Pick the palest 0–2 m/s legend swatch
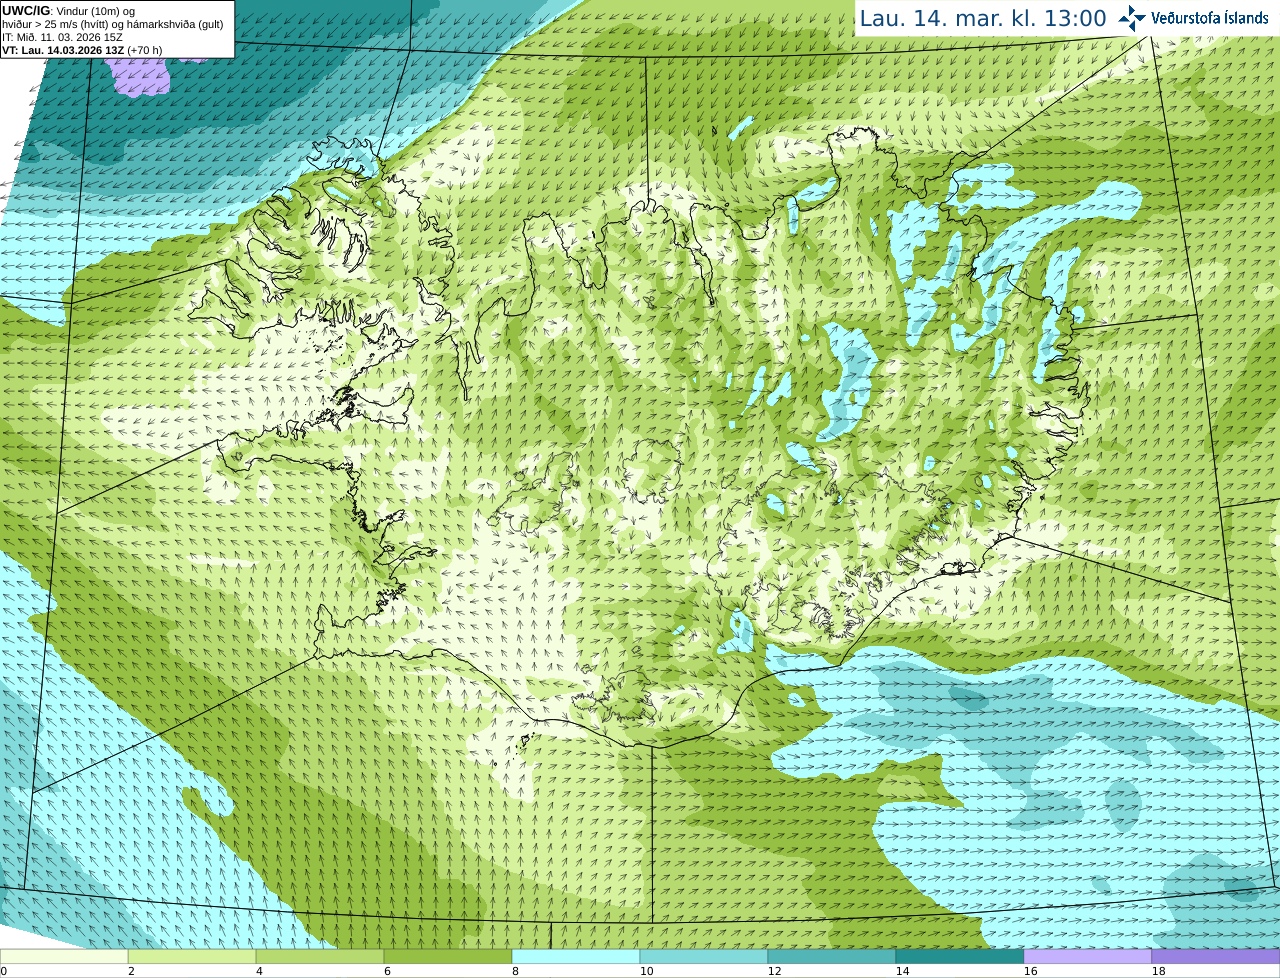1280x978 pixels. click(64, 957)
